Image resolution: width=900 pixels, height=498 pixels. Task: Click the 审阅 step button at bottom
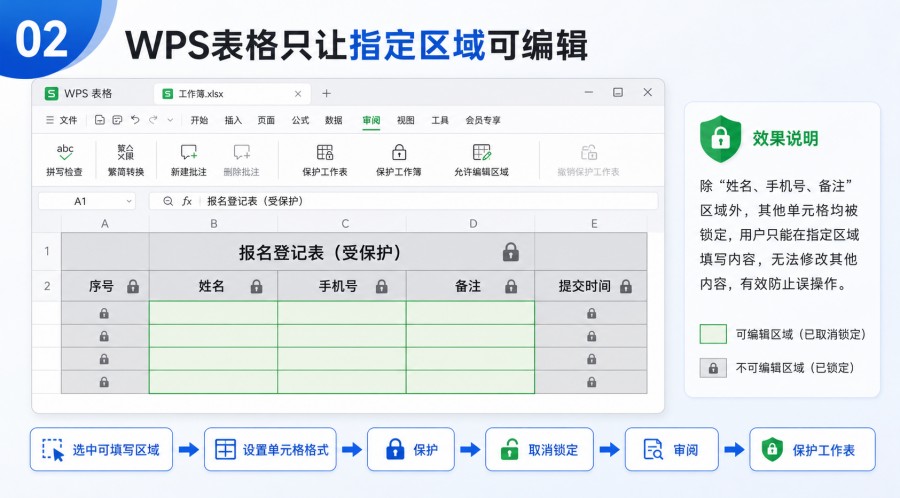point(672,449)
